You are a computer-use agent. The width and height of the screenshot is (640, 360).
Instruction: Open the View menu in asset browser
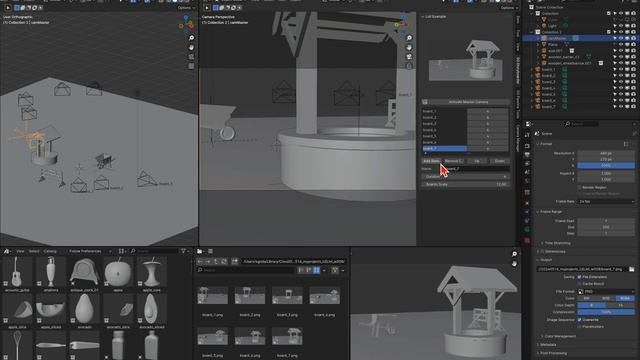tap(20, 251)
